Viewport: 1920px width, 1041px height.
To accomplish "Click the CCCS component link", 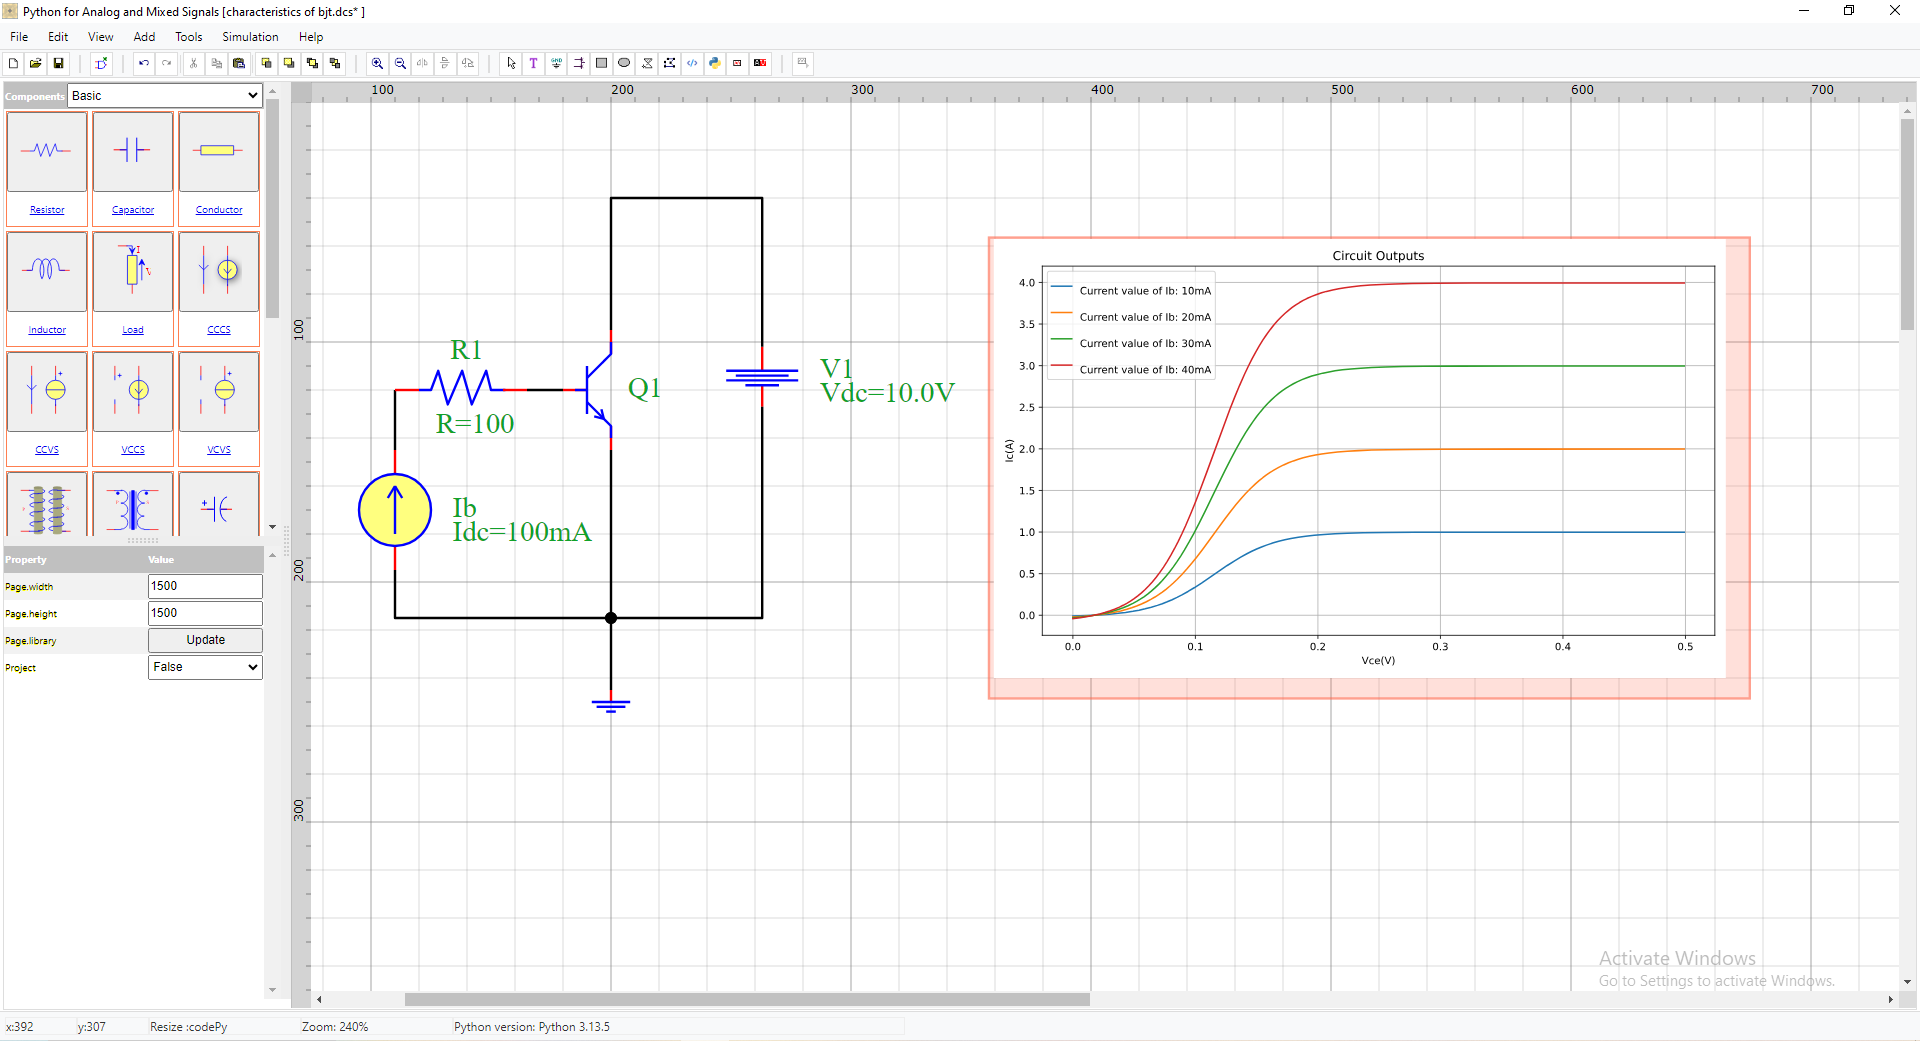I will point(219,330).
